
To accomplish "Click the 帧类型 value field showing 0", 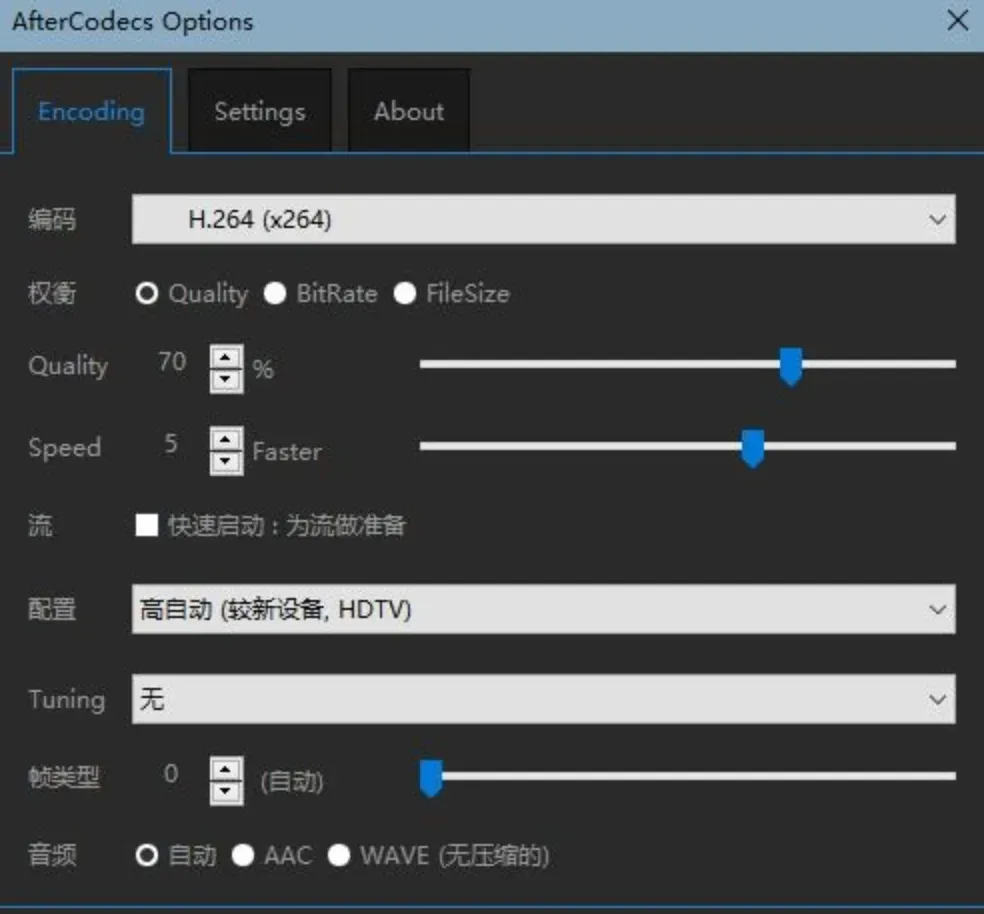I will (171, 773).
